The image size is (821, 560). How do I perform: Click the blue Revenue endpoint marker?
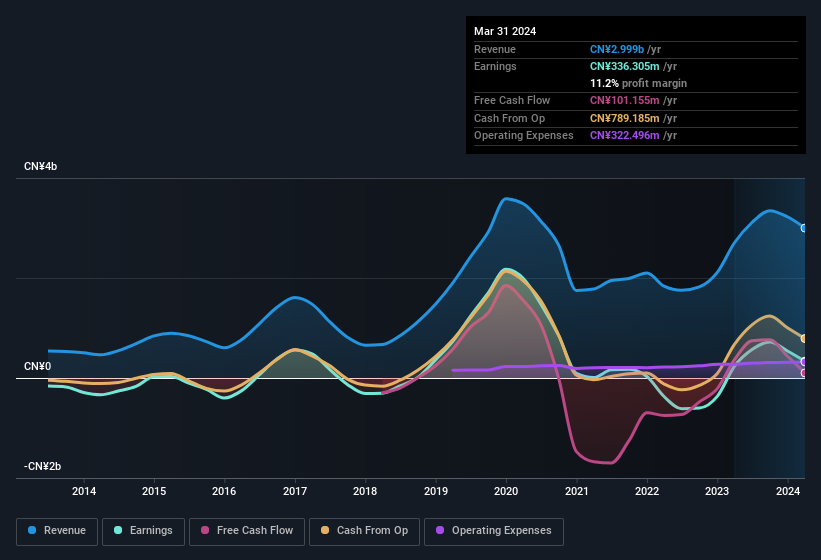pos(804,228)
